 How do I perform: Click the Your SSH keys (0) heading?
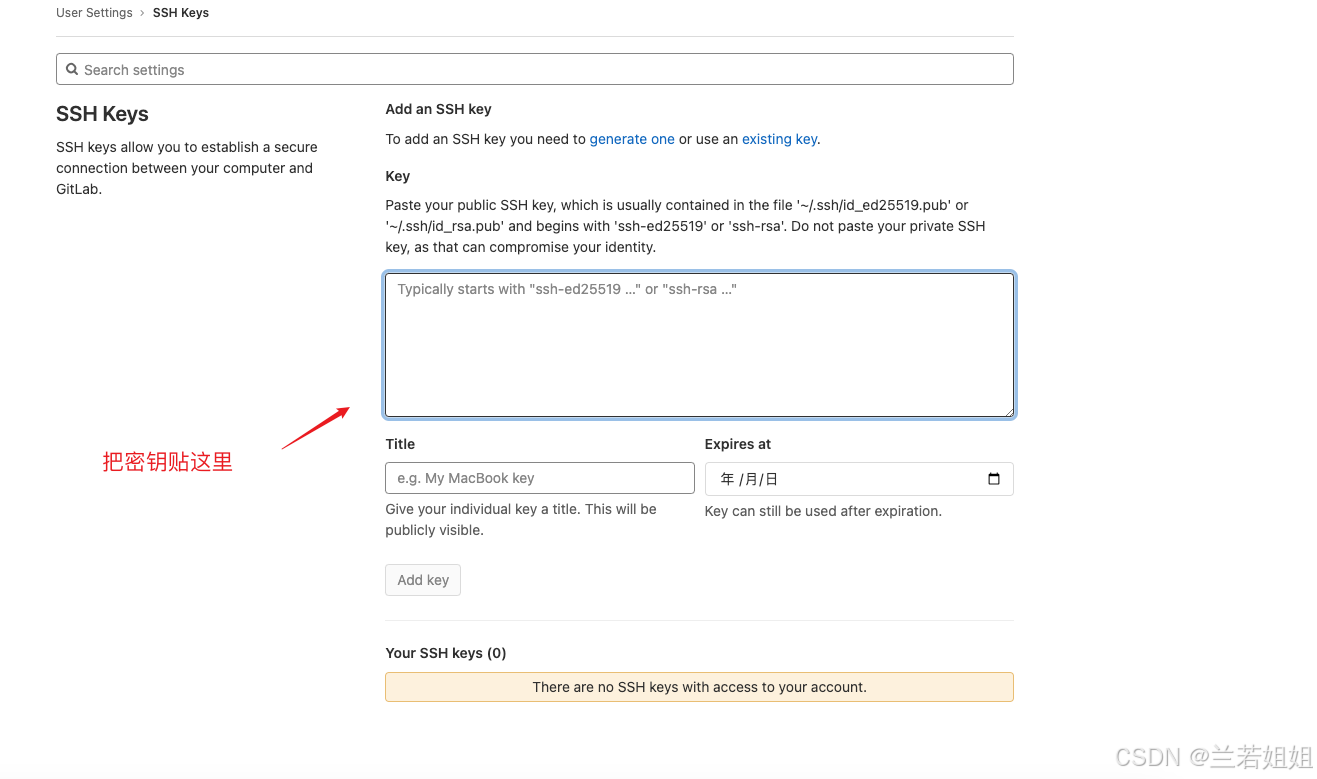tap(445, 653)
